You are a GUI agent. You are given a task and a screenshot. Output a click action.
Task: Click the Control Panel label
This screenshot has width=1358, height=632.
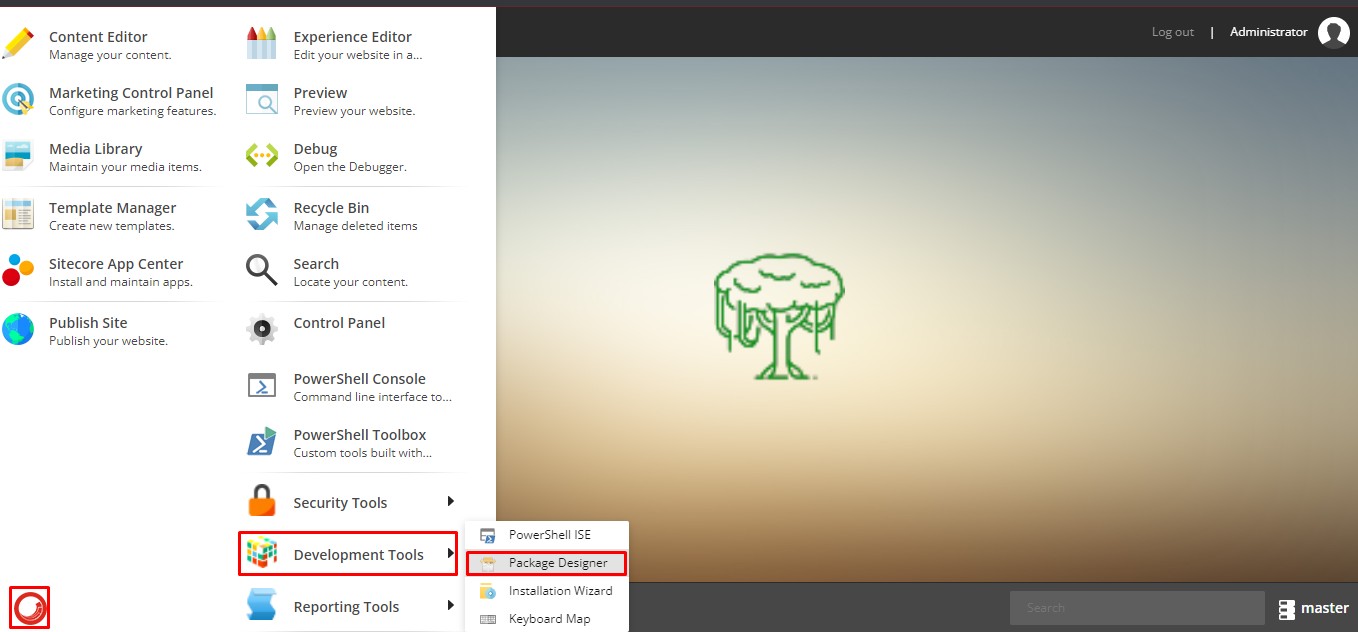click(x=339, y=323)
